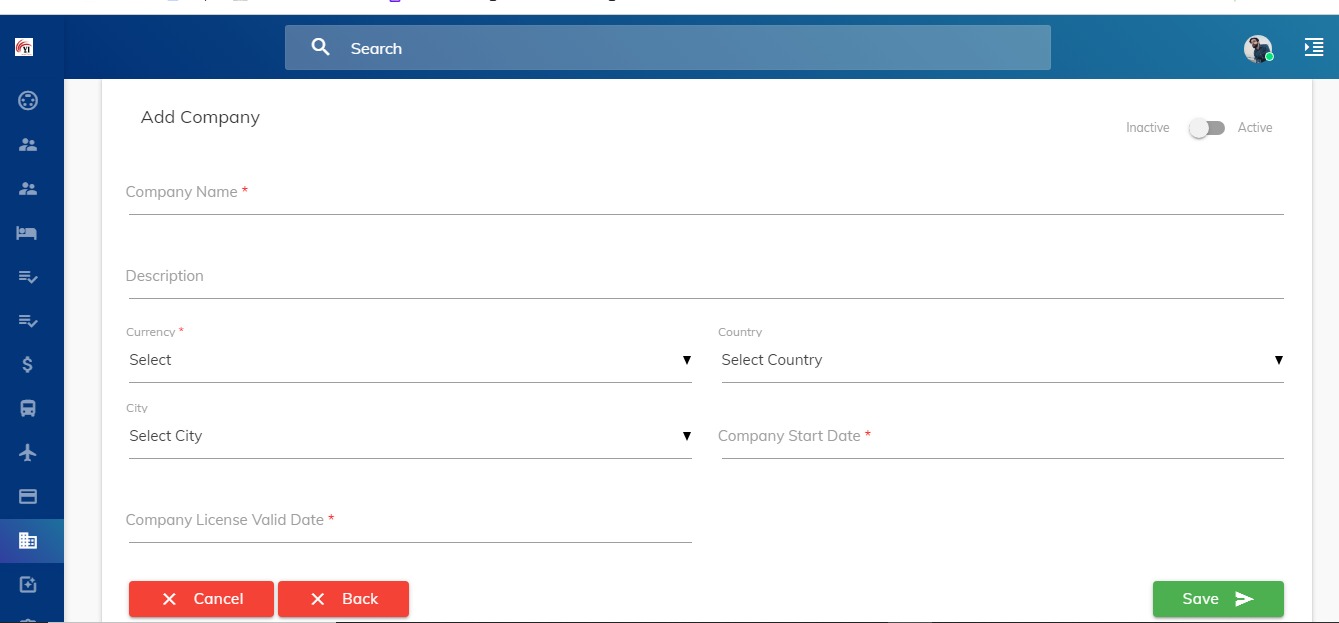Select the airplane flights sidebar icon

28,452
